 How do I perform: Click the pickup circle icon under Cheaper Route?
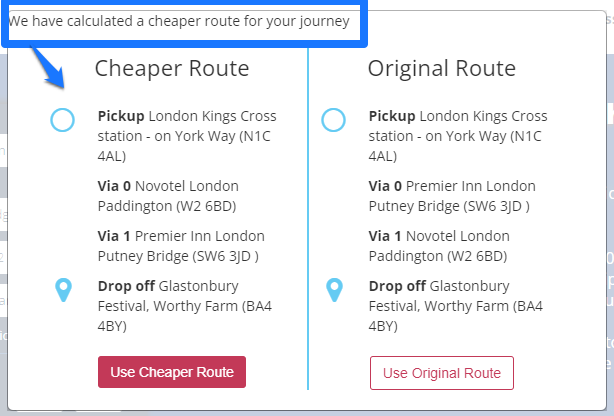[x=62, y=120]
